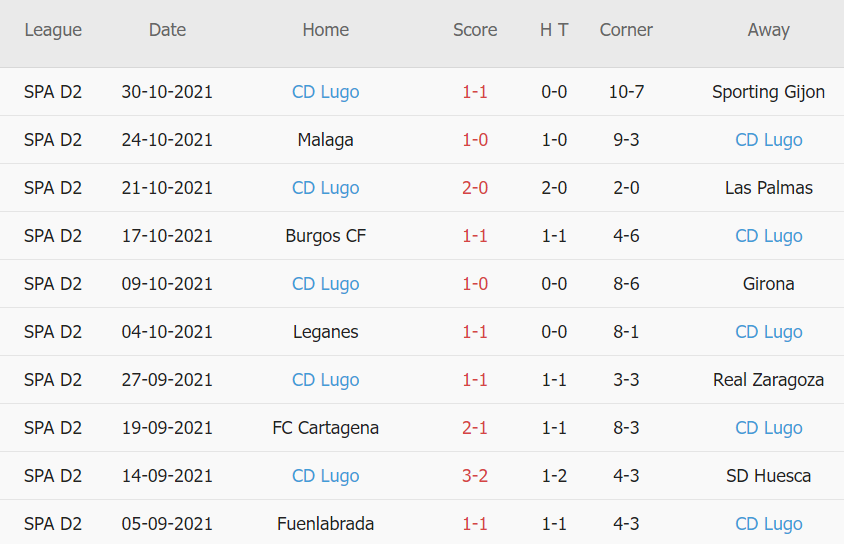The height and width of the screenshot is (544, 844).
Task: Click the Date column header
Action: click(167, 30)
